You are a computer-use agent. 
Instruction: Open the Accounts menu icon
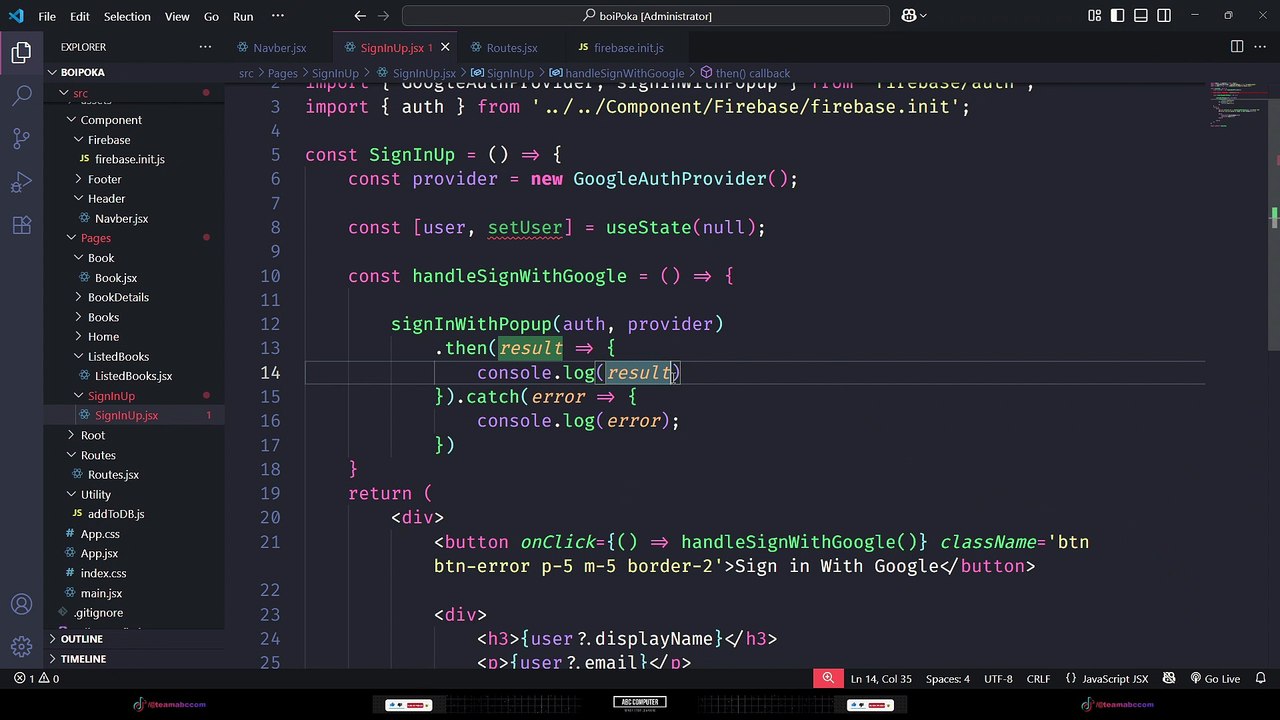[x=22, y=604]
